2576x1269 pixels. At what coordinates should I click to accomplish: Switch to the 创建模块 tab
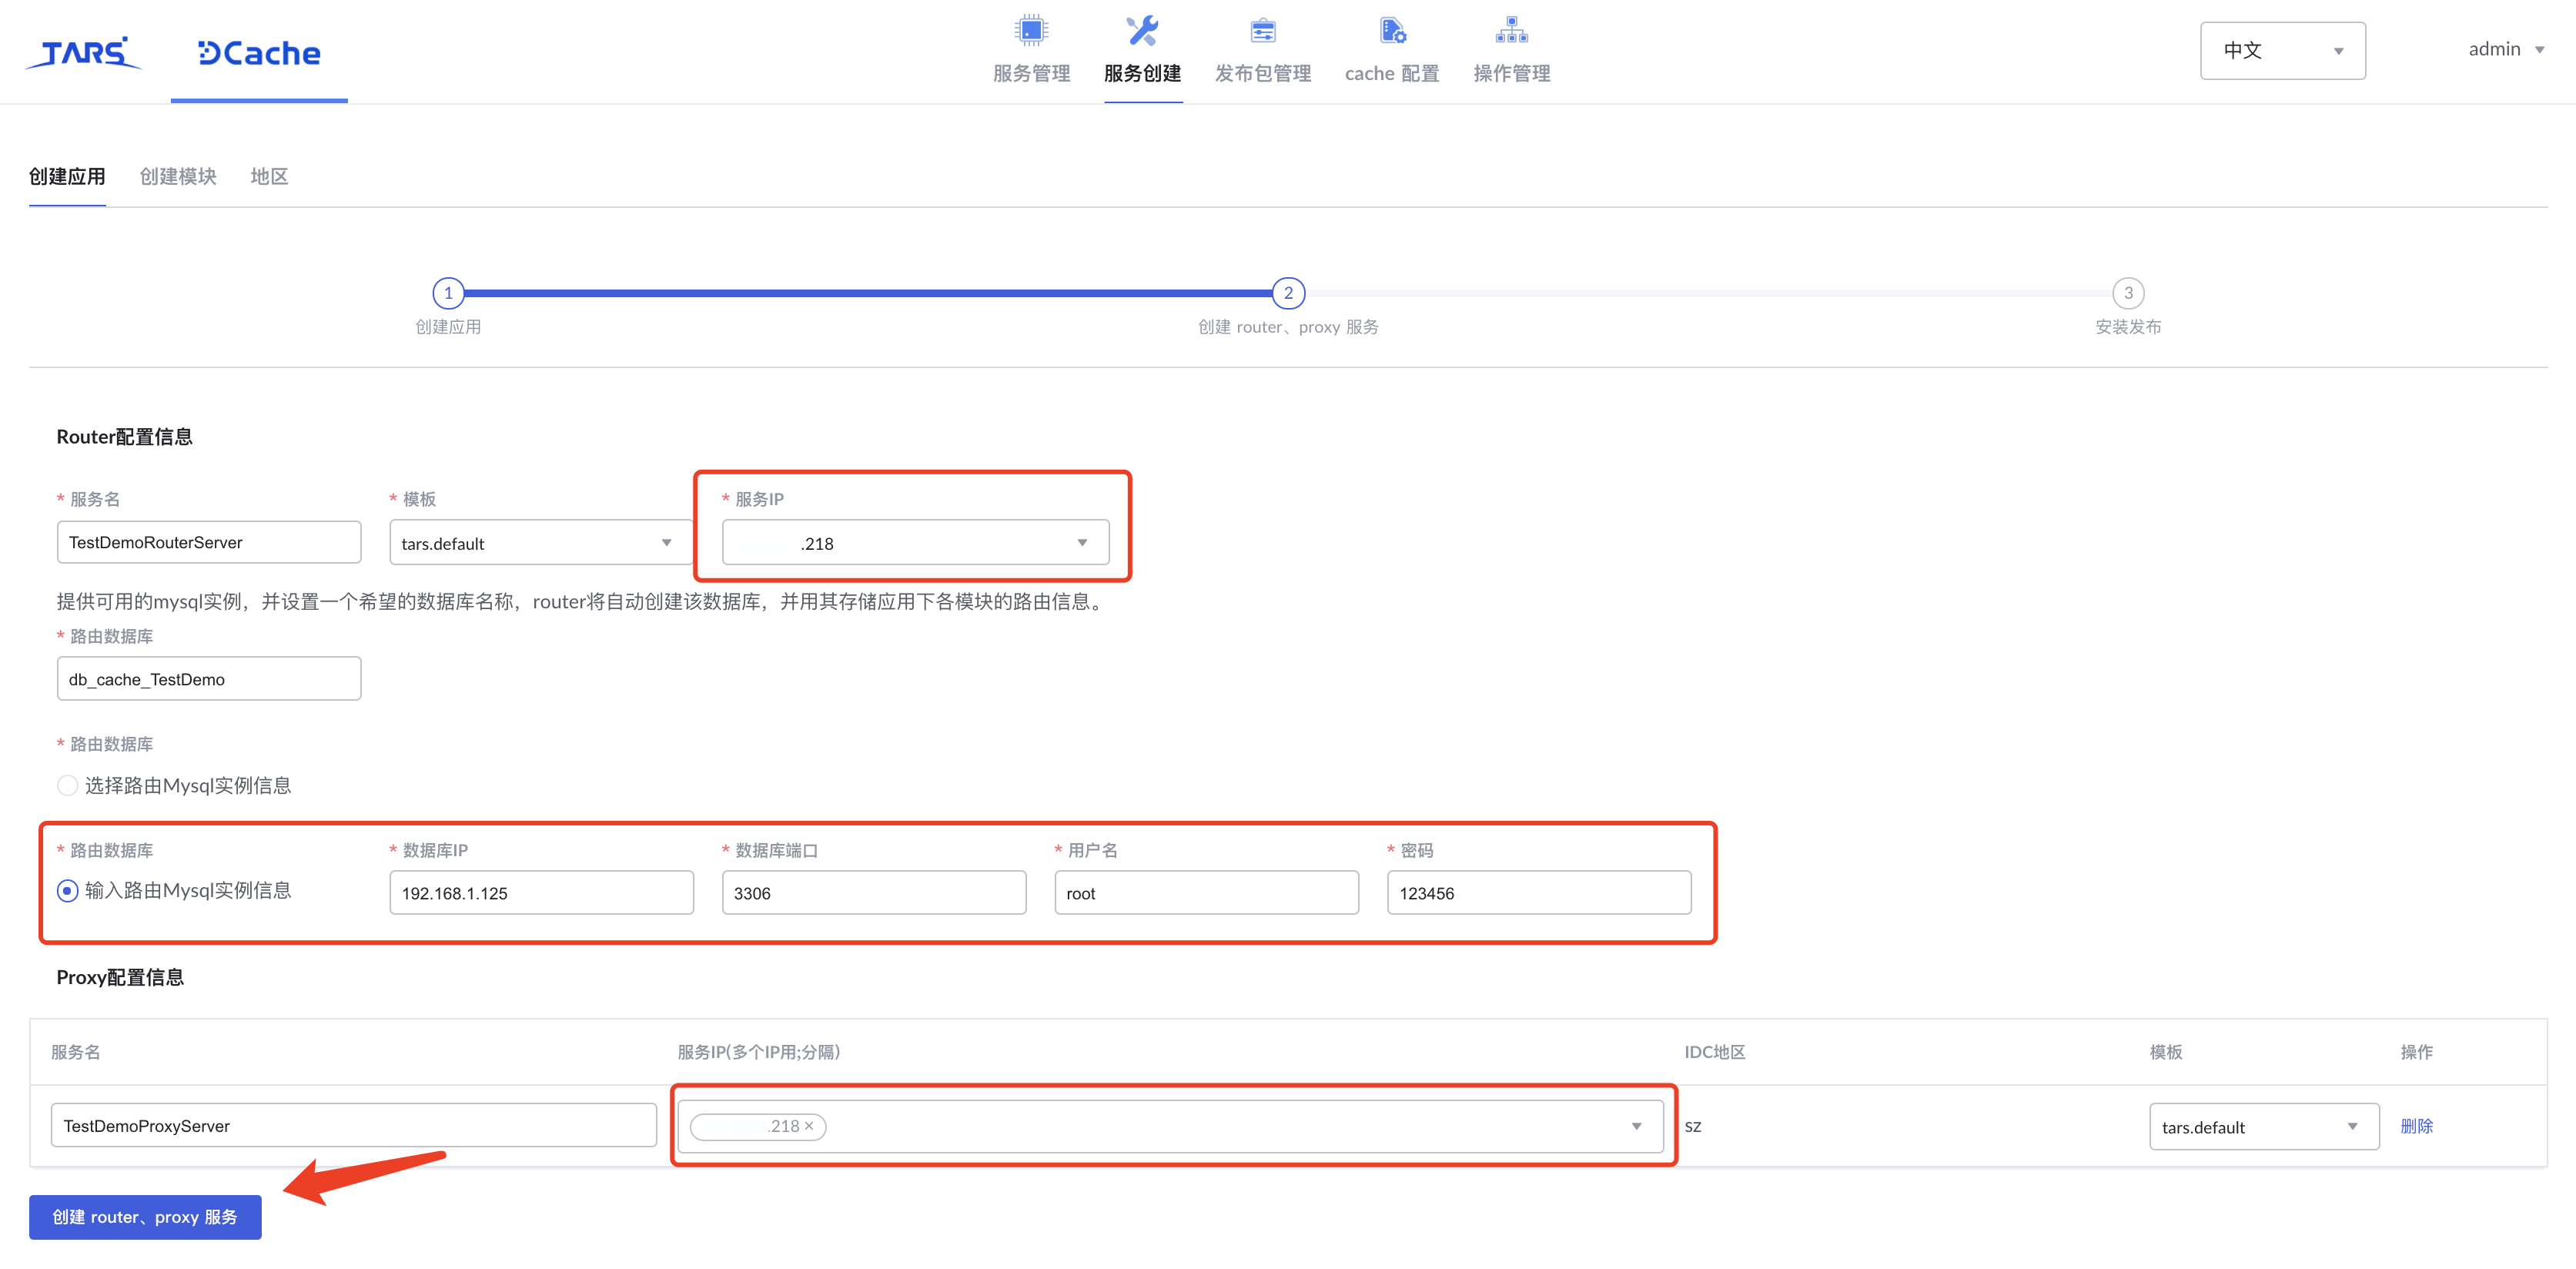(x=178, y=177)
